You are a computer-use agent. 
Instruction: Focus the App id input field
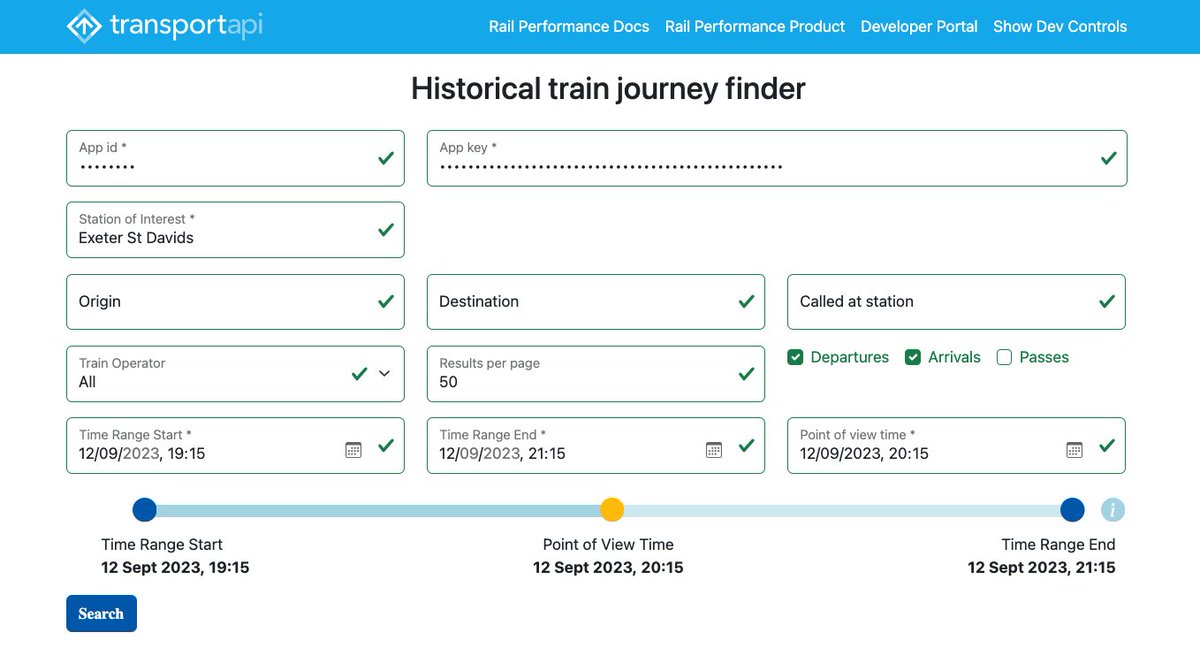click(235, 158)
